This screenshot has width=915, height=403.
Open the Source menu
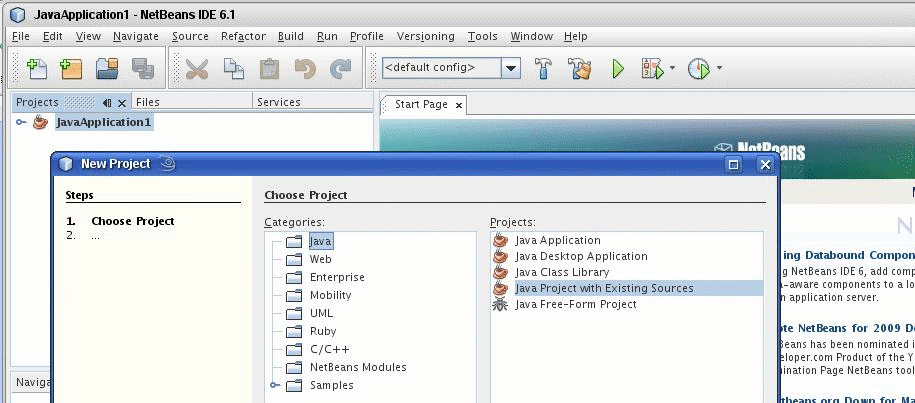point(190,36)
